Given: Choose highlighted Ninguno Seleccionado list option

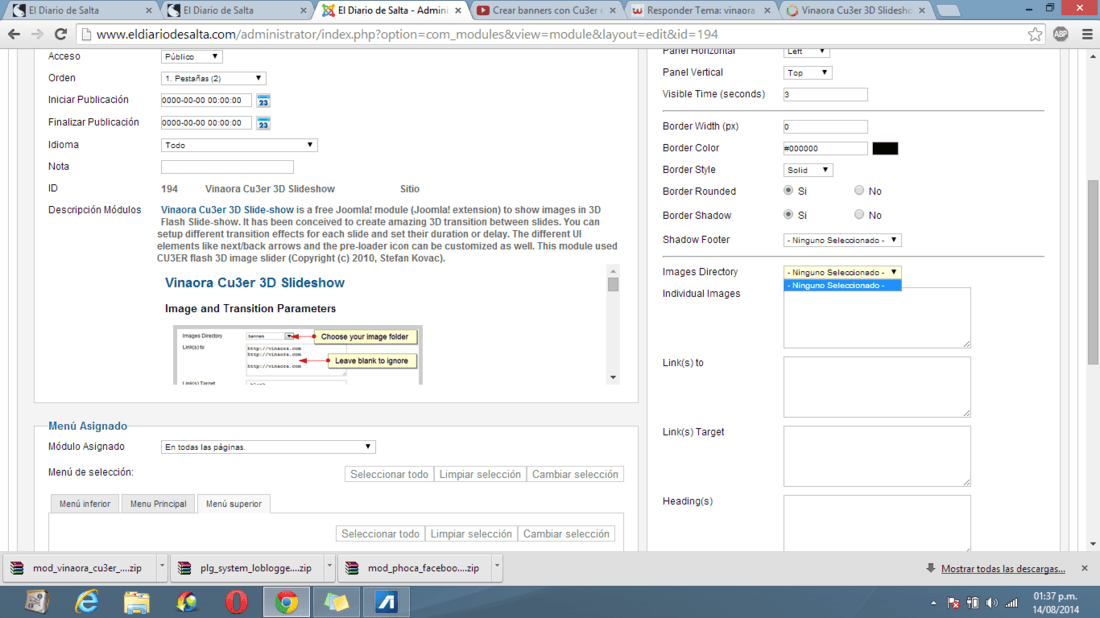Looking at the screenshot, I should pyautogui.click(x=842, y=285).
